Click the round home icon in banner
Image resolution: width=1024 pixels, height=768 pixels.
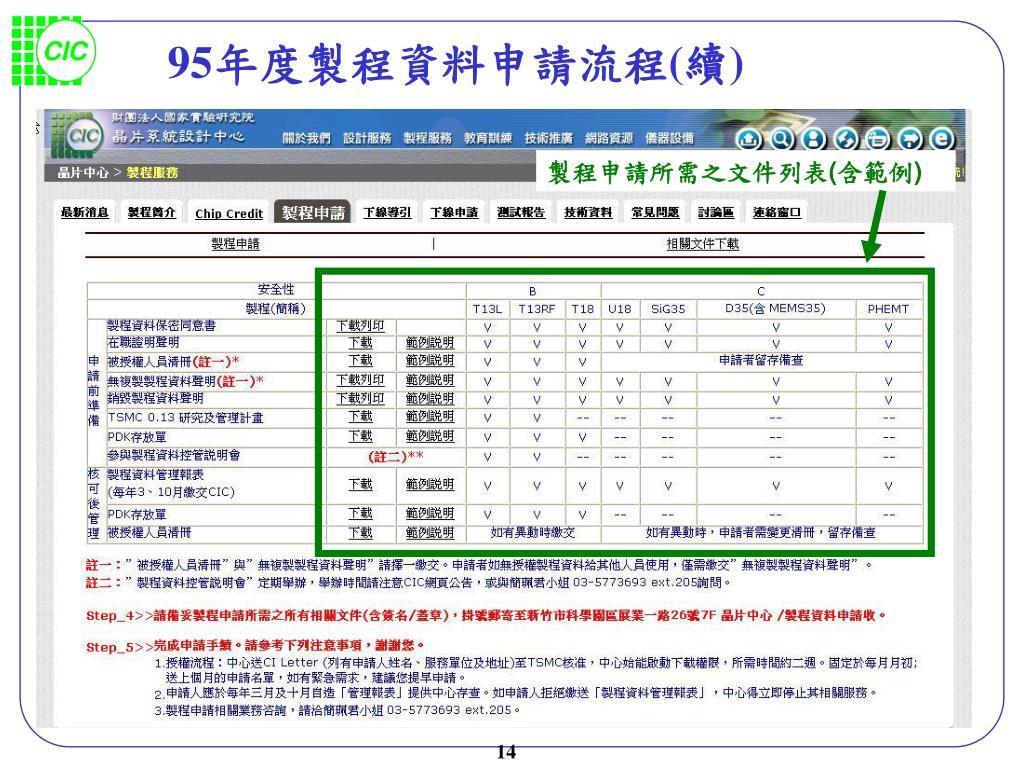pyautogui.click(x=749, y=138)
